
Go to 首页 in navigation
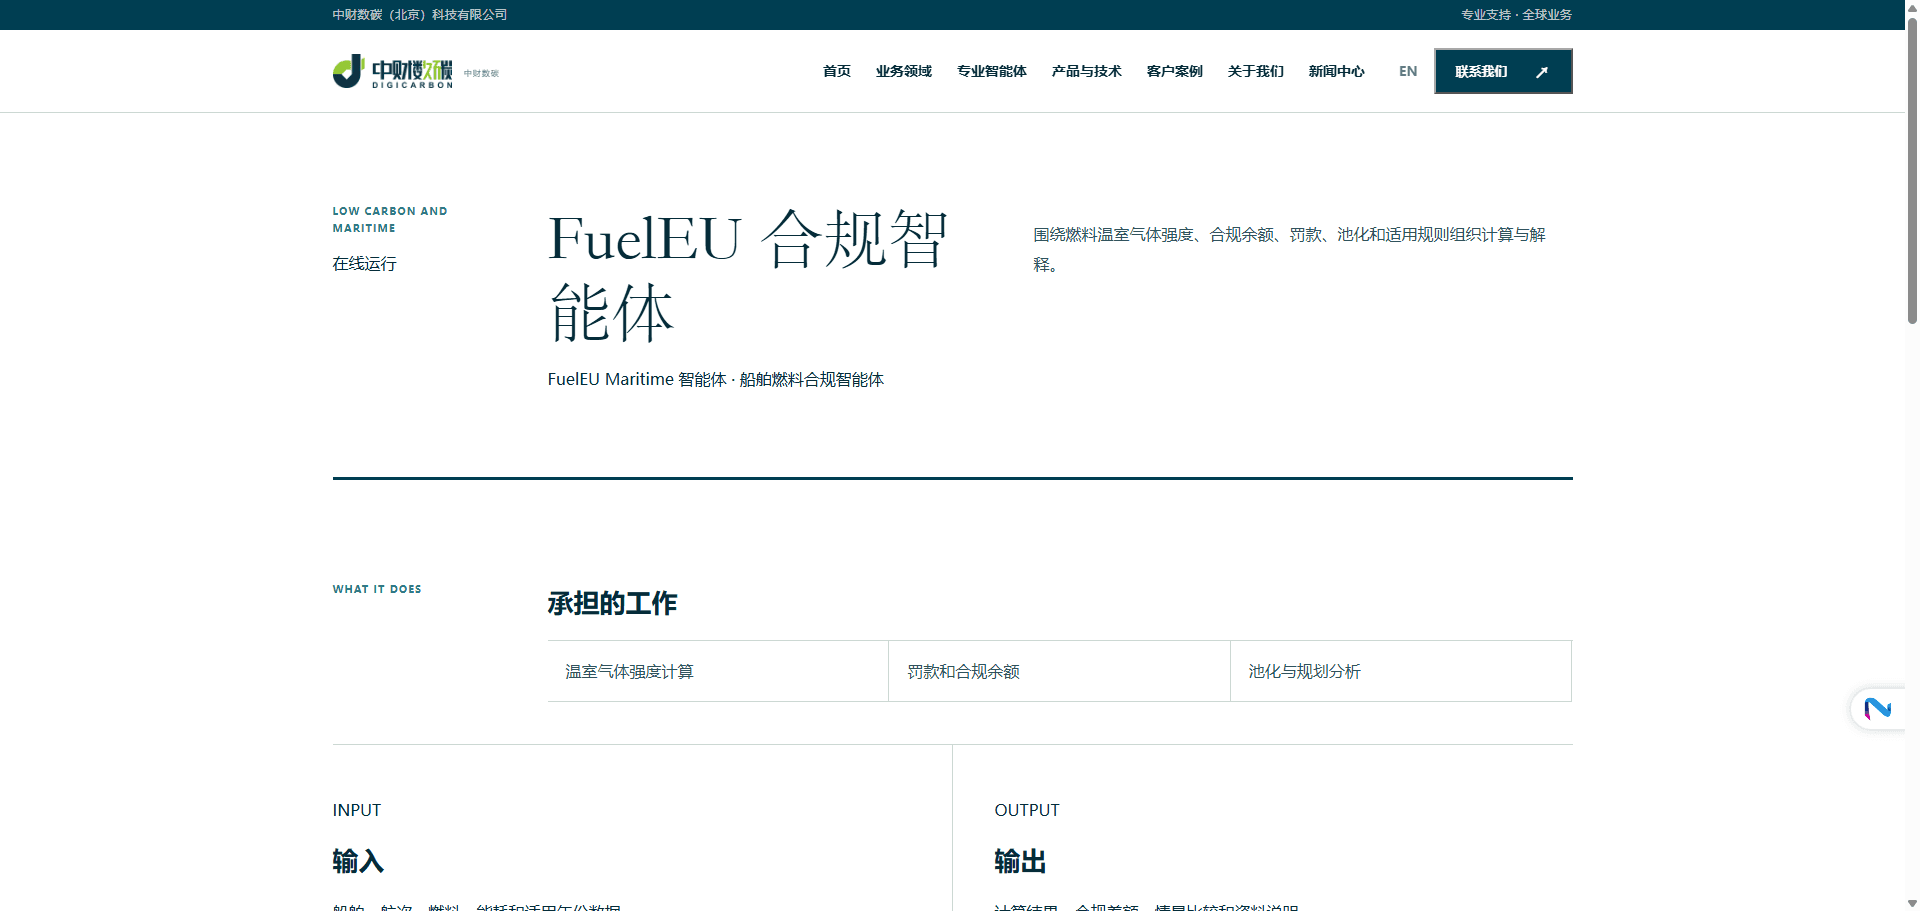[x=836, y=71]
